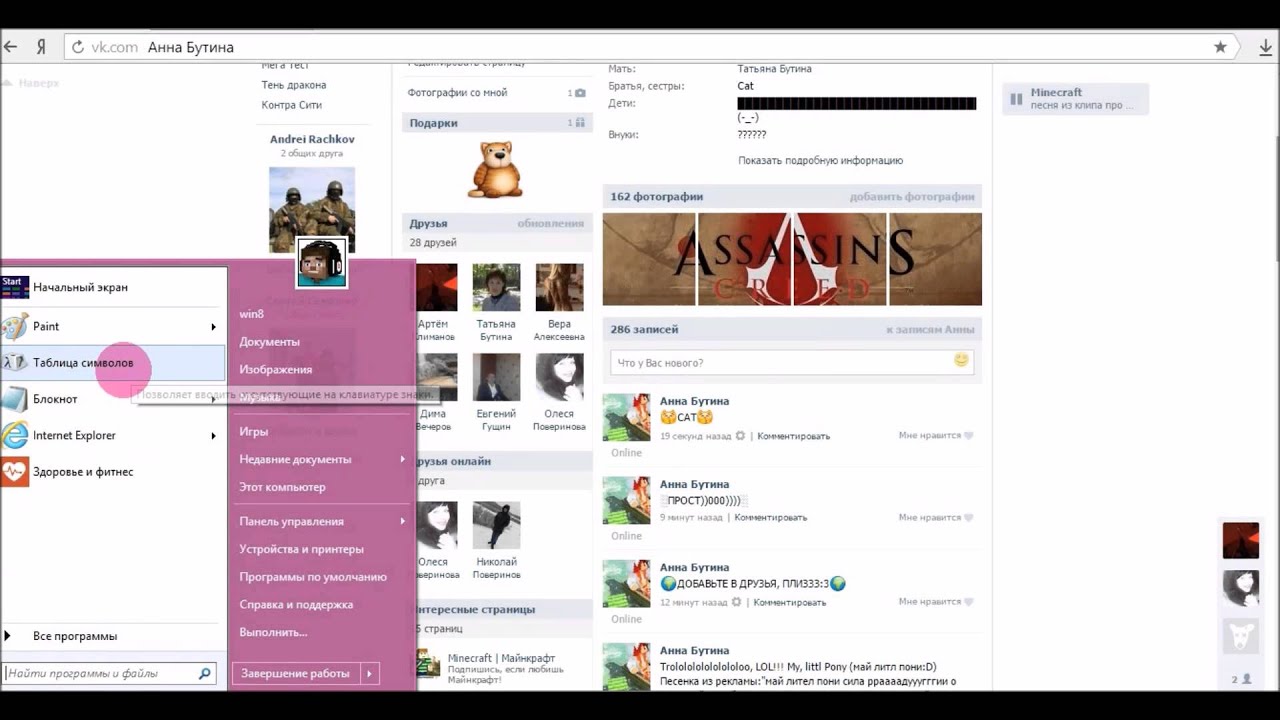Expand Недавние документы submenu
Viewport: 1280px width, 720px height.
(x=403, y=460)
